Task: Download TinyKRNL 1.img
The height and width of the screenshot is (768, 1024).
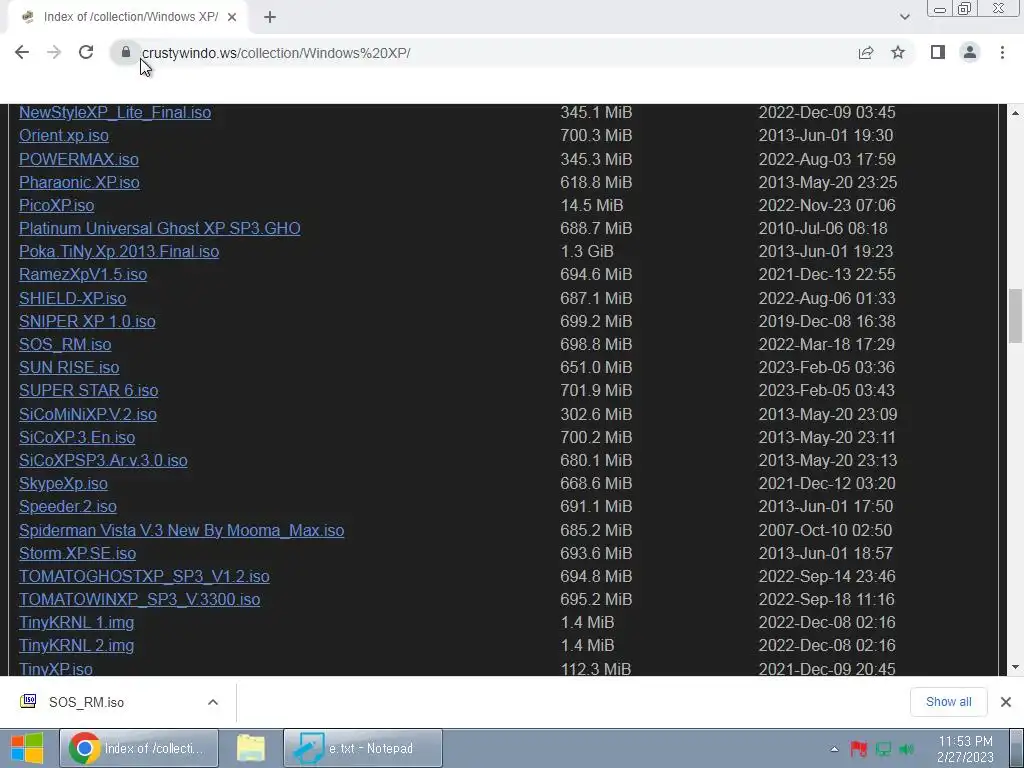Action: click(76, 622)
